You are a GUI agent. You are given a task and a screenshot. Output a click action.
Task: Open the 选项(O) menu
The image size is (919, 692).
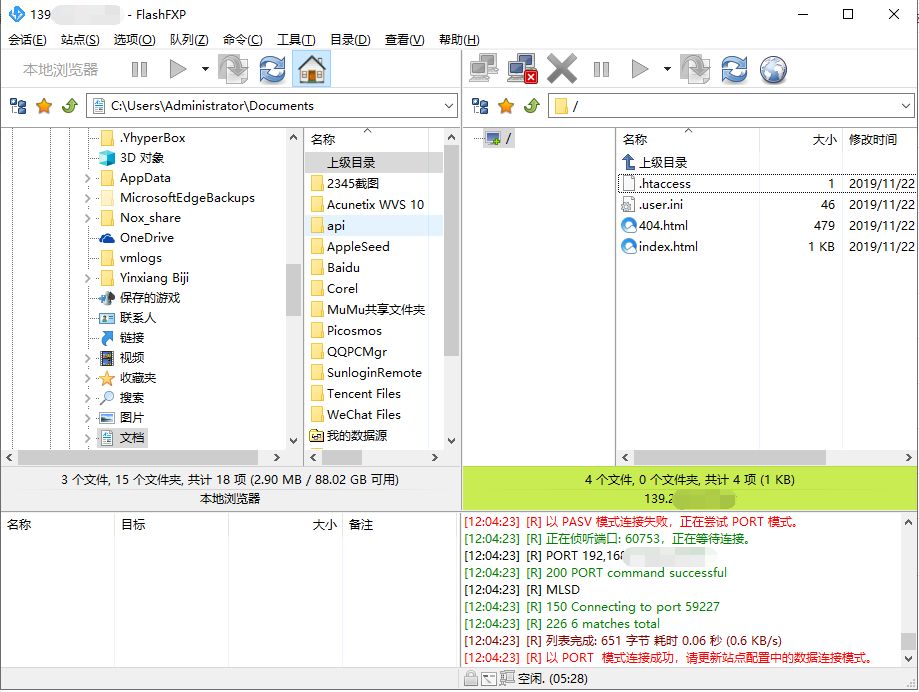pos(134,40)
